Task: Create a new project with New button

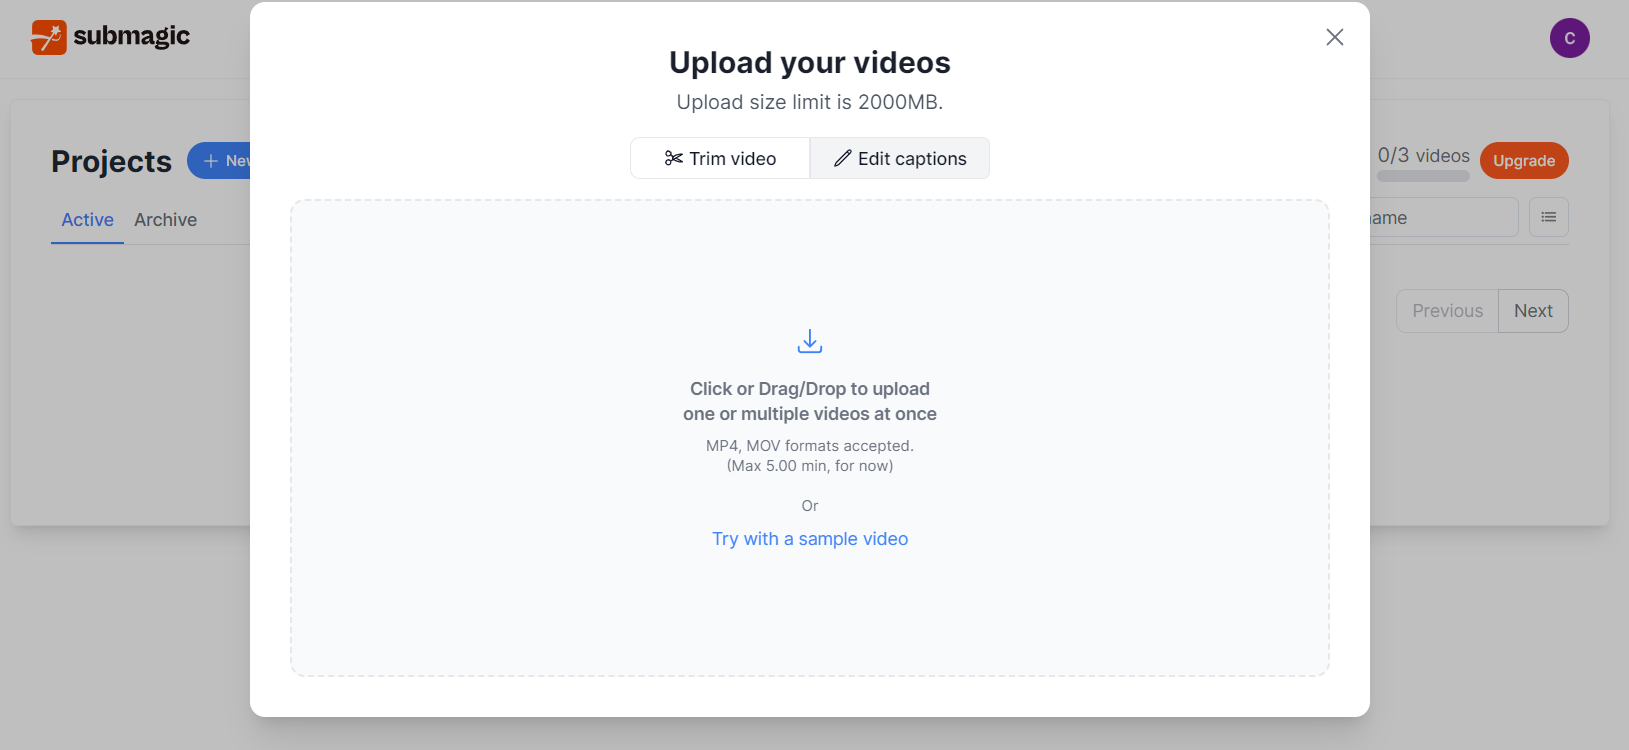Action: 219,161
